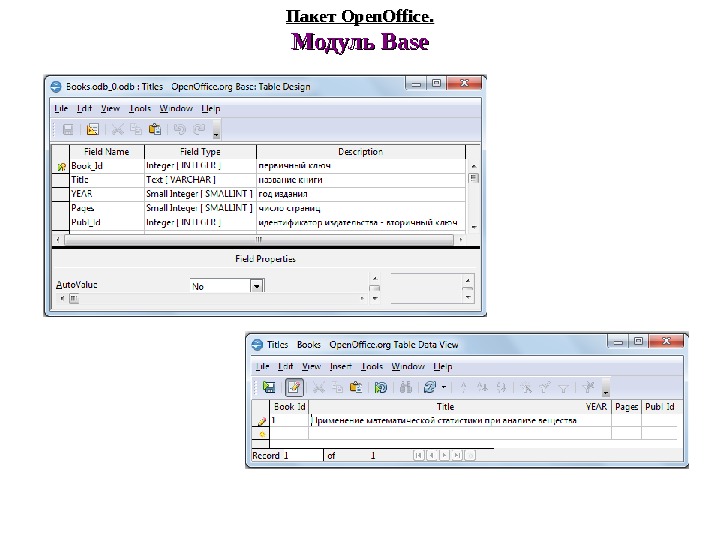Click Pages column header in Data View
Viewport: 720px width, 540px height.
pos(626,407)
